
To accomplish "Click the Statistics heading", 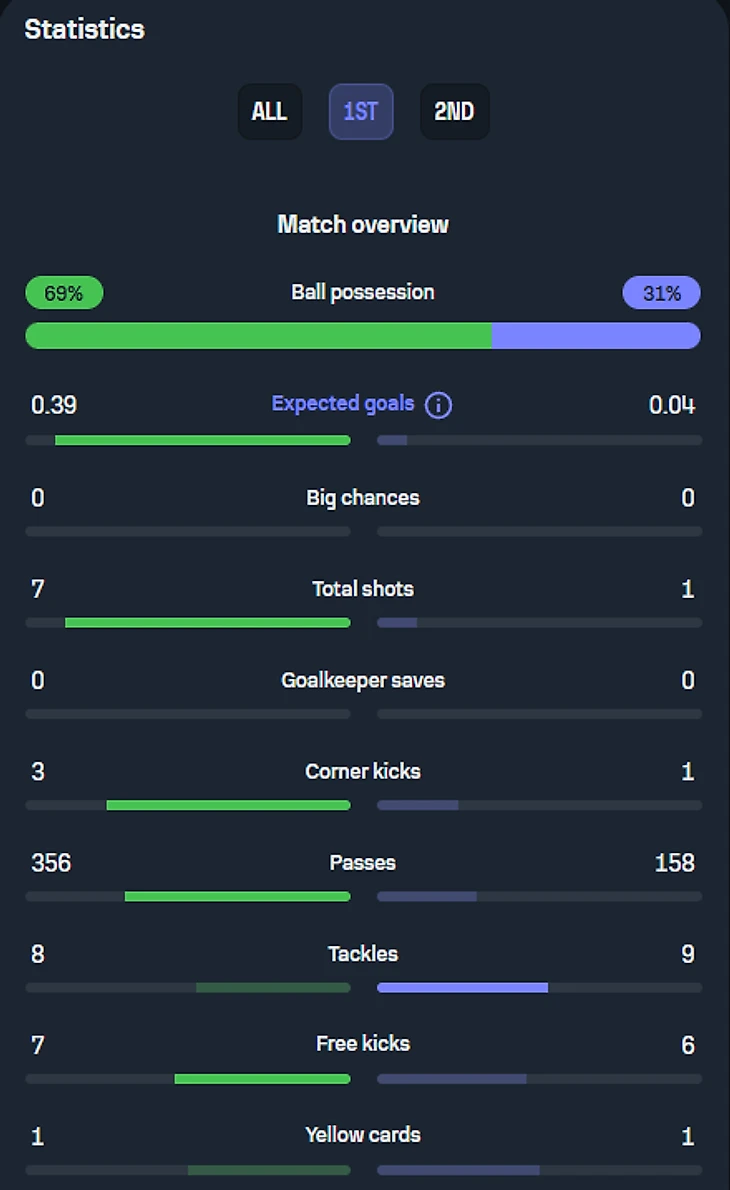I will click(x=85, y=29).
